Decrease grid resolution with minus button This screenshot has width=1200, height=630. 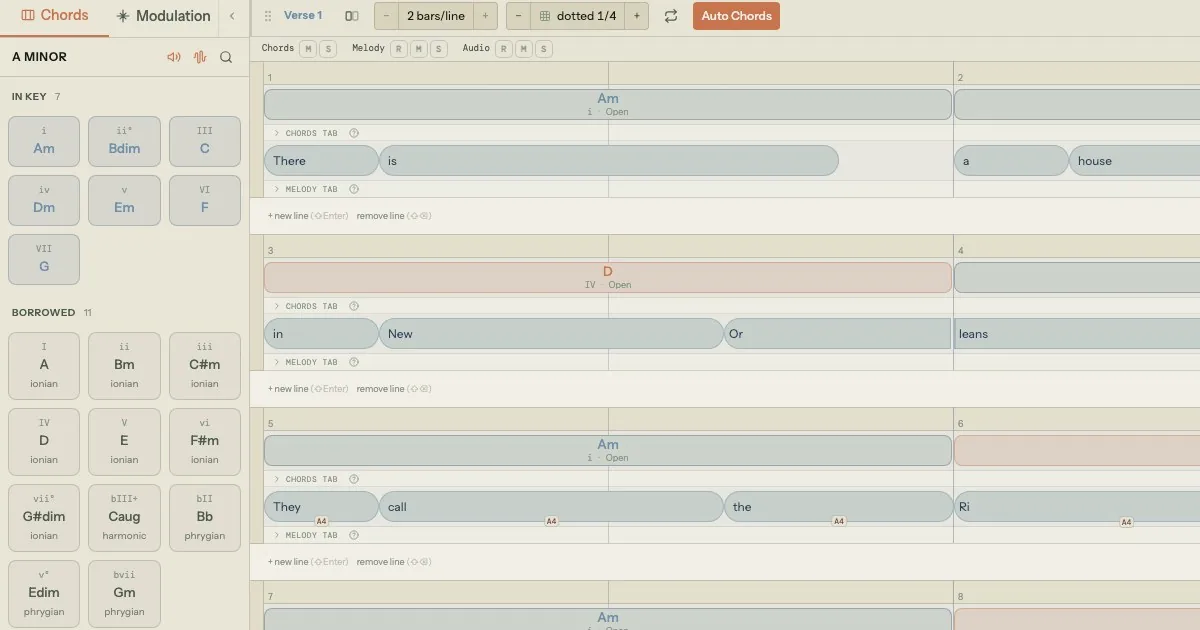(518, 16)
